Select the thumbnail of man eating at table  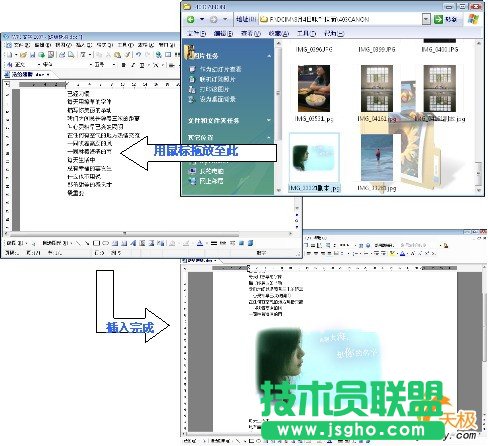point(314,88)
